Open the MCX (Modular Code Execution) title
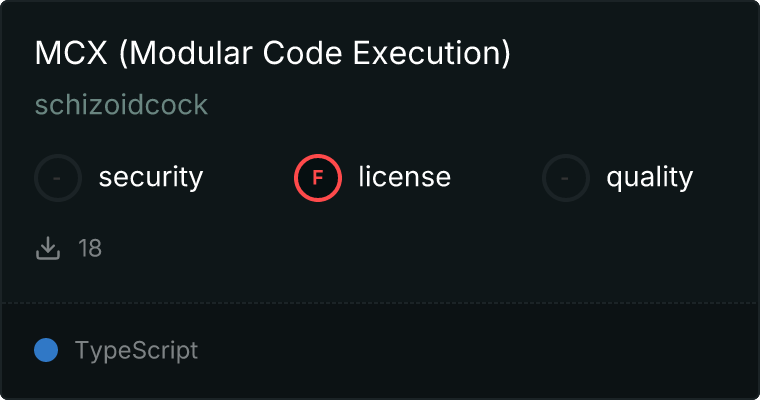The image size is (760, 400). coord(272,54)
